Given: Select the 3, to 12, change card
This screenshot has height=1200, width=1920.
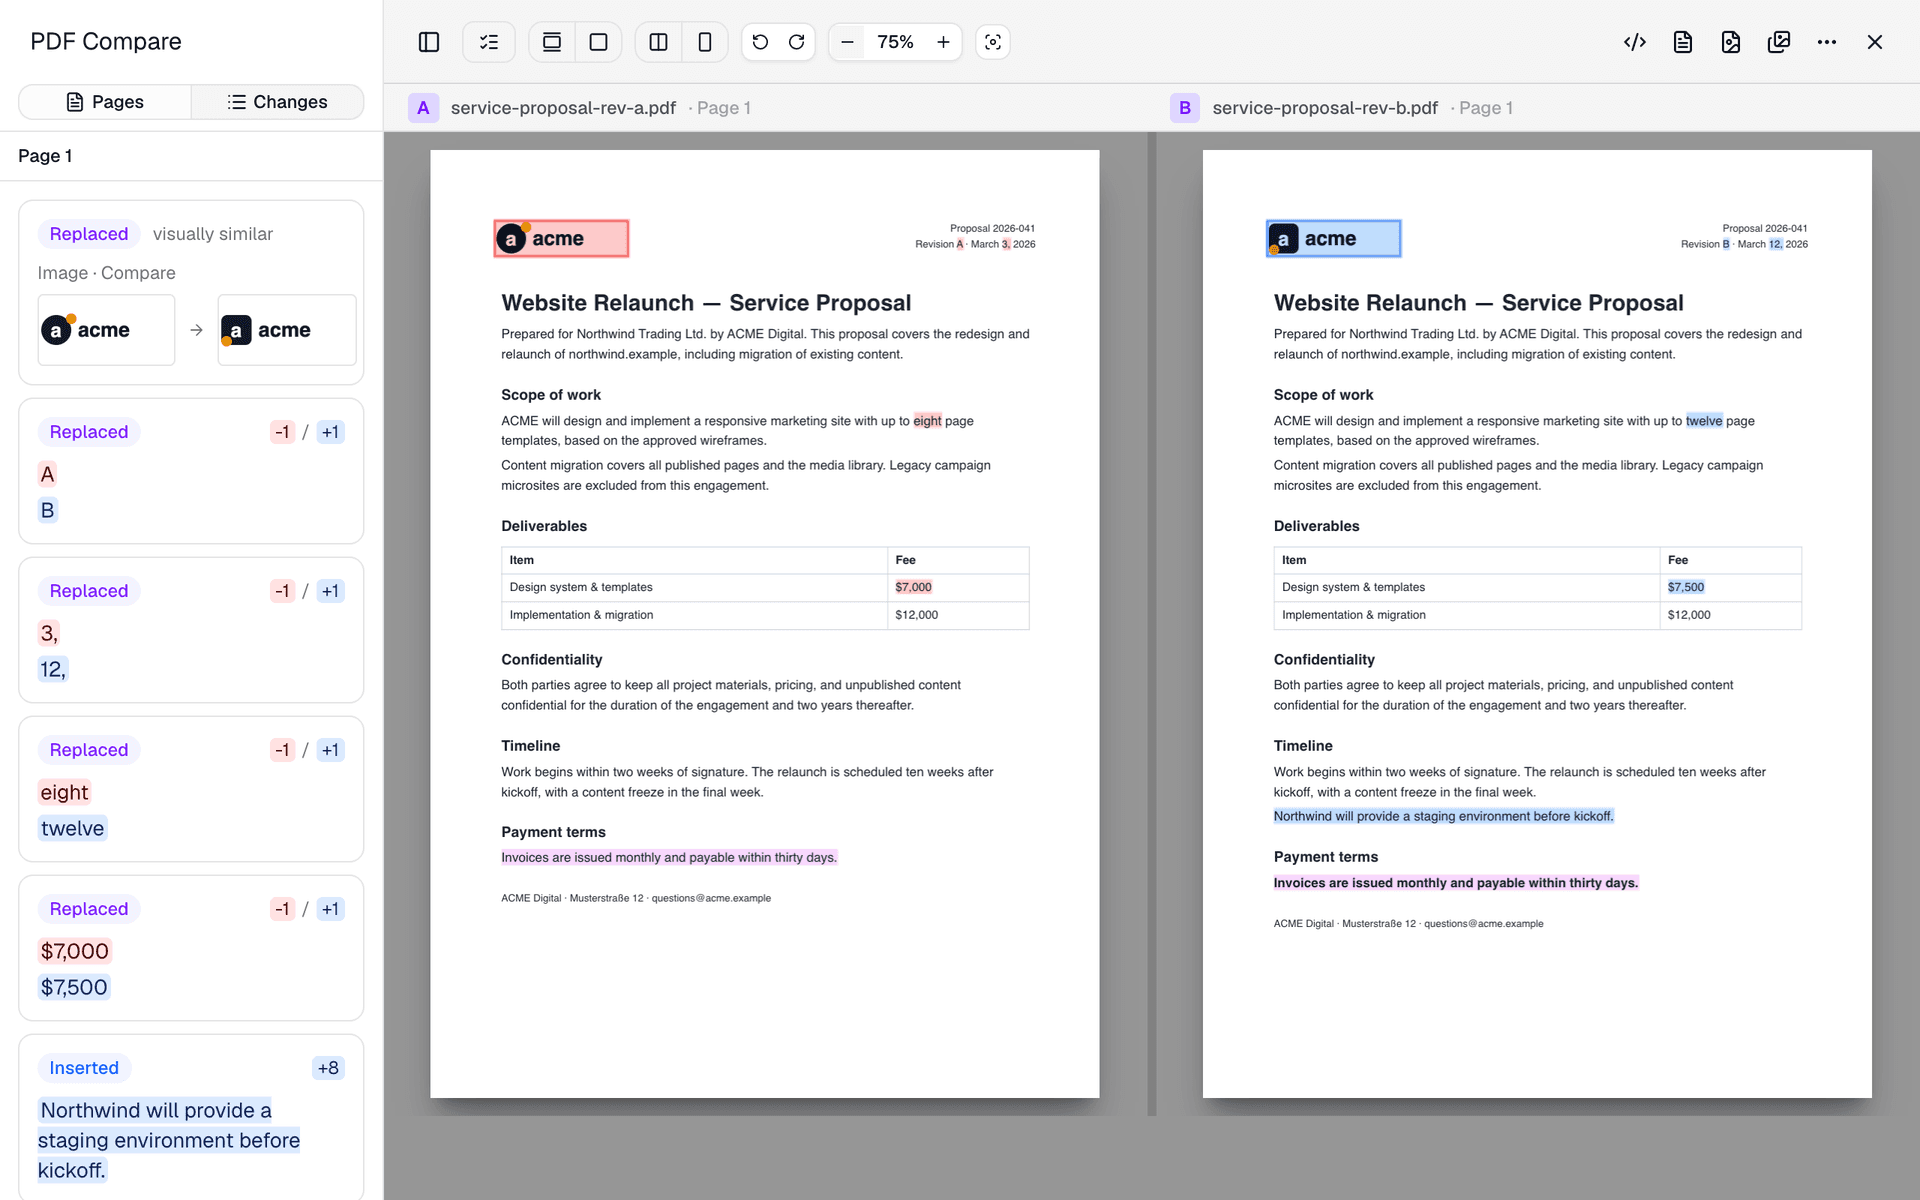Looking at the screenshot, I should tap(191, 630).
